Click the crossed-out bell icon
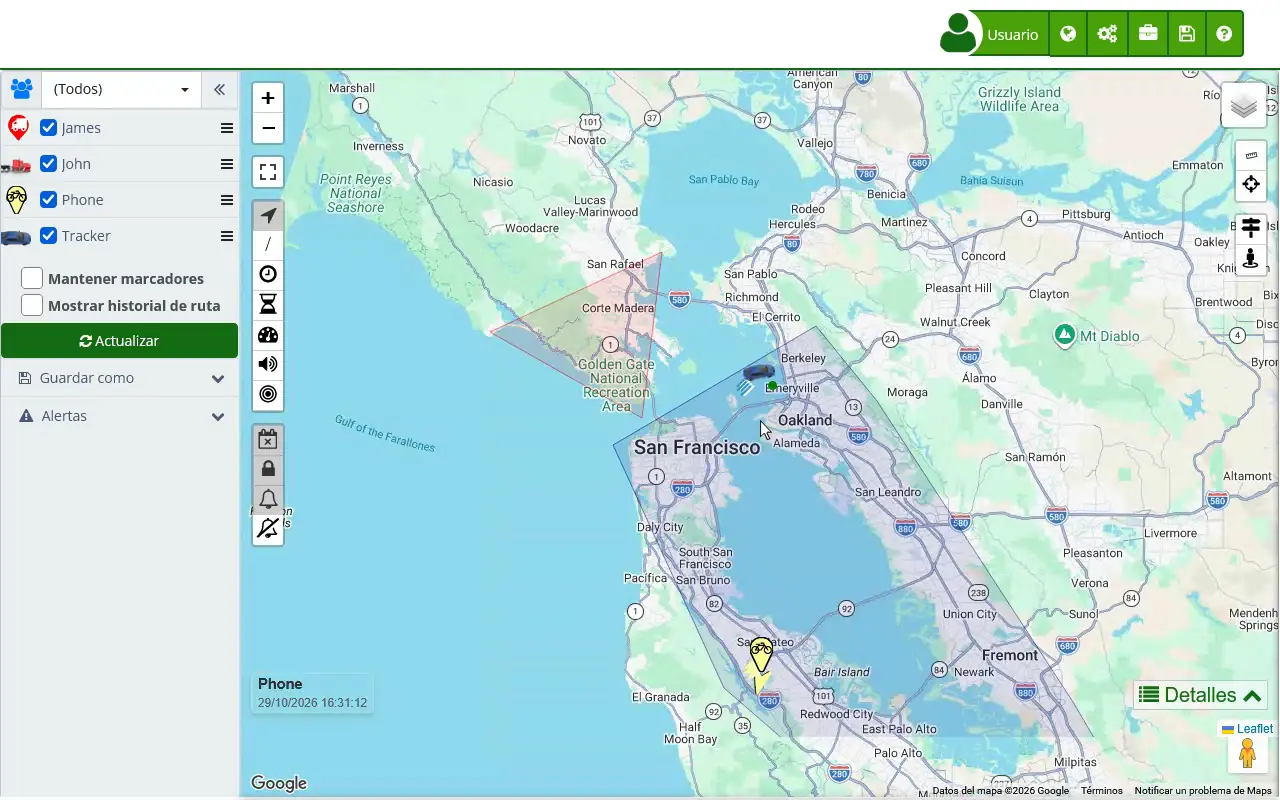Viewport: 1280px width, 800px height. click(x=268, y=529)
